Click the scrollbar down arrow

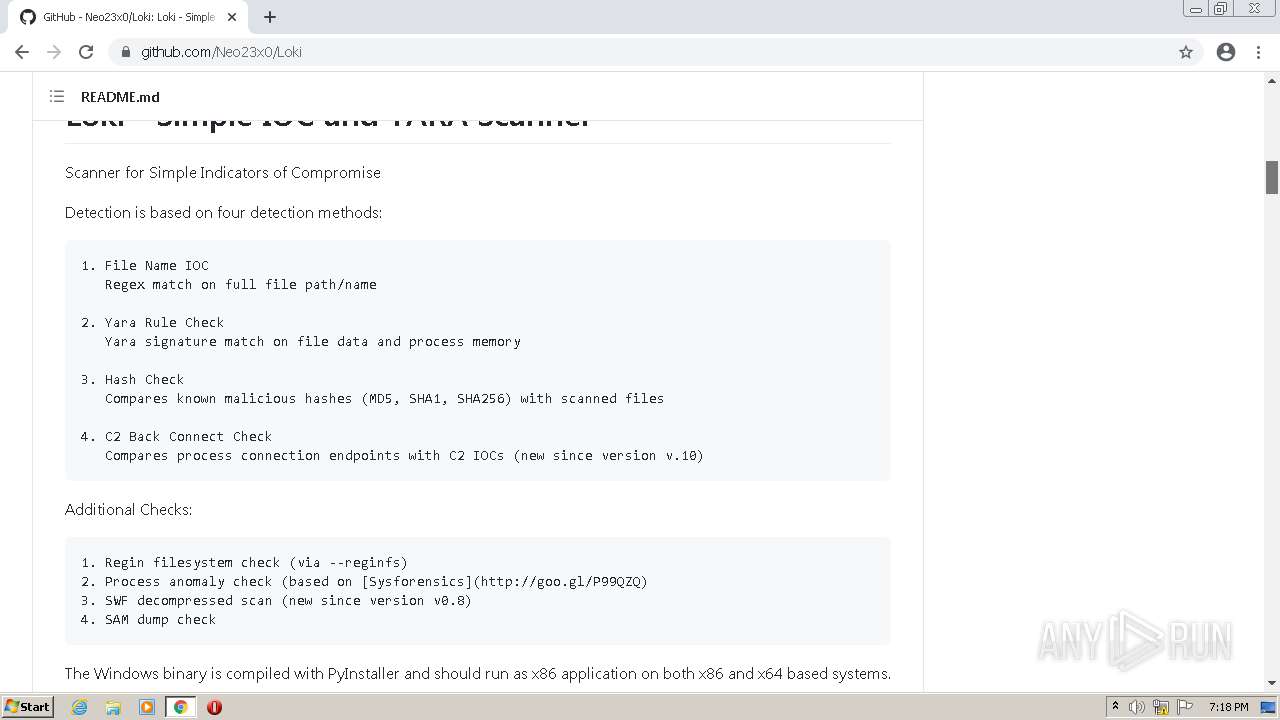pos(1272,683)
